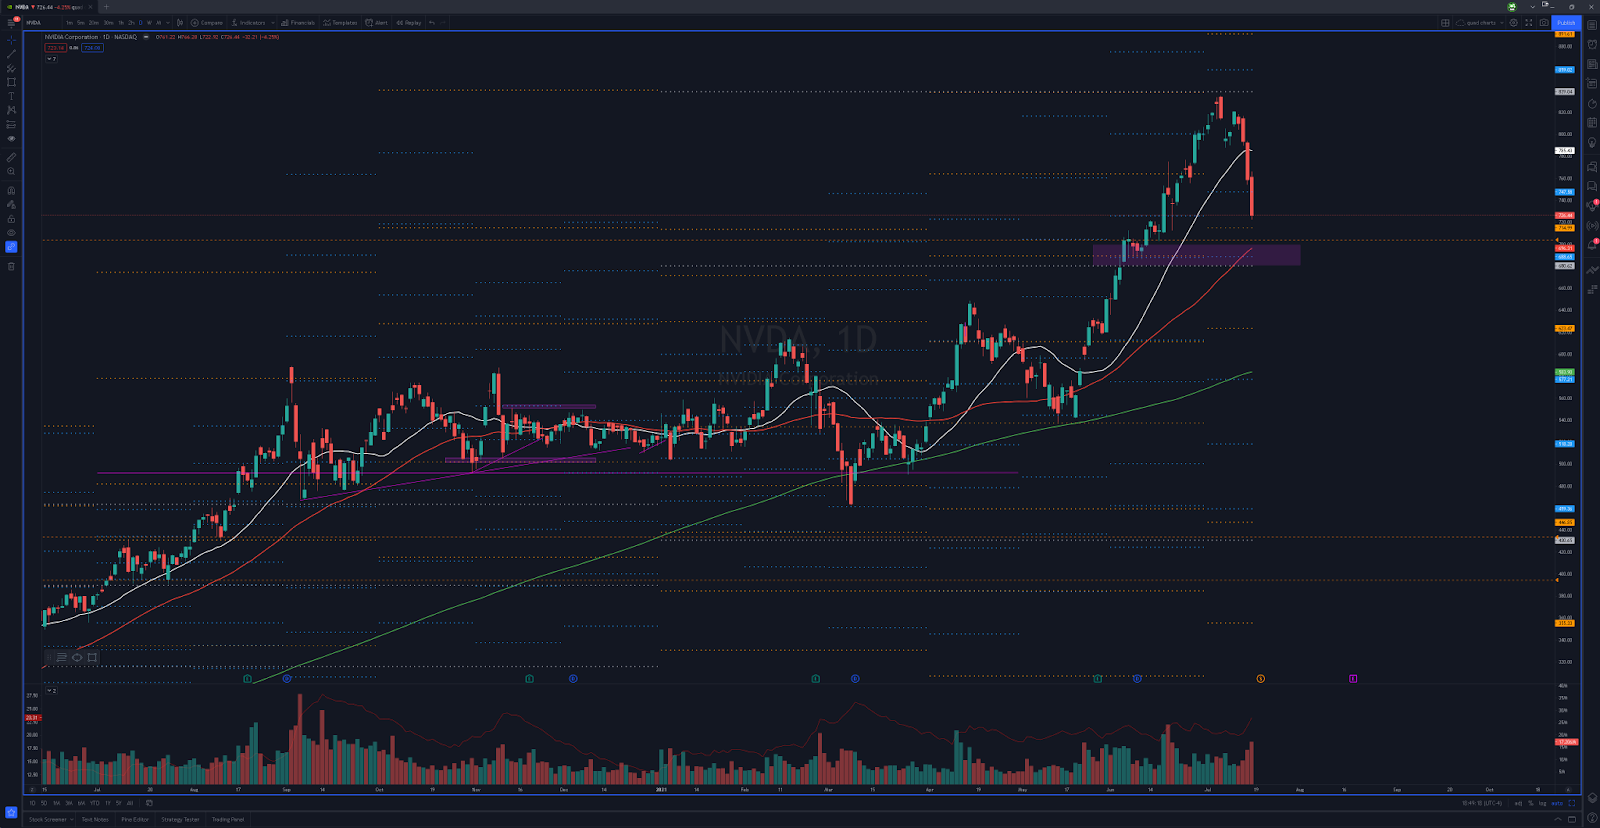Maximize the bottom panel
Screen dimensions: 1600x828
1571,819
